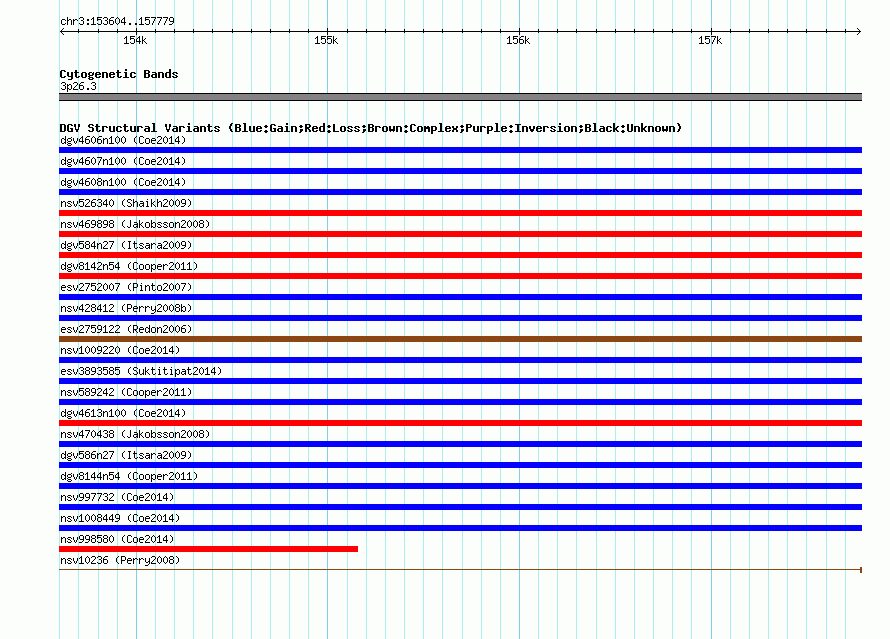Image resolution: width=890 pixels, height=639 pixels.
Task: Click the DGV Structural Variants track title
Action: [x=370, y=128]
